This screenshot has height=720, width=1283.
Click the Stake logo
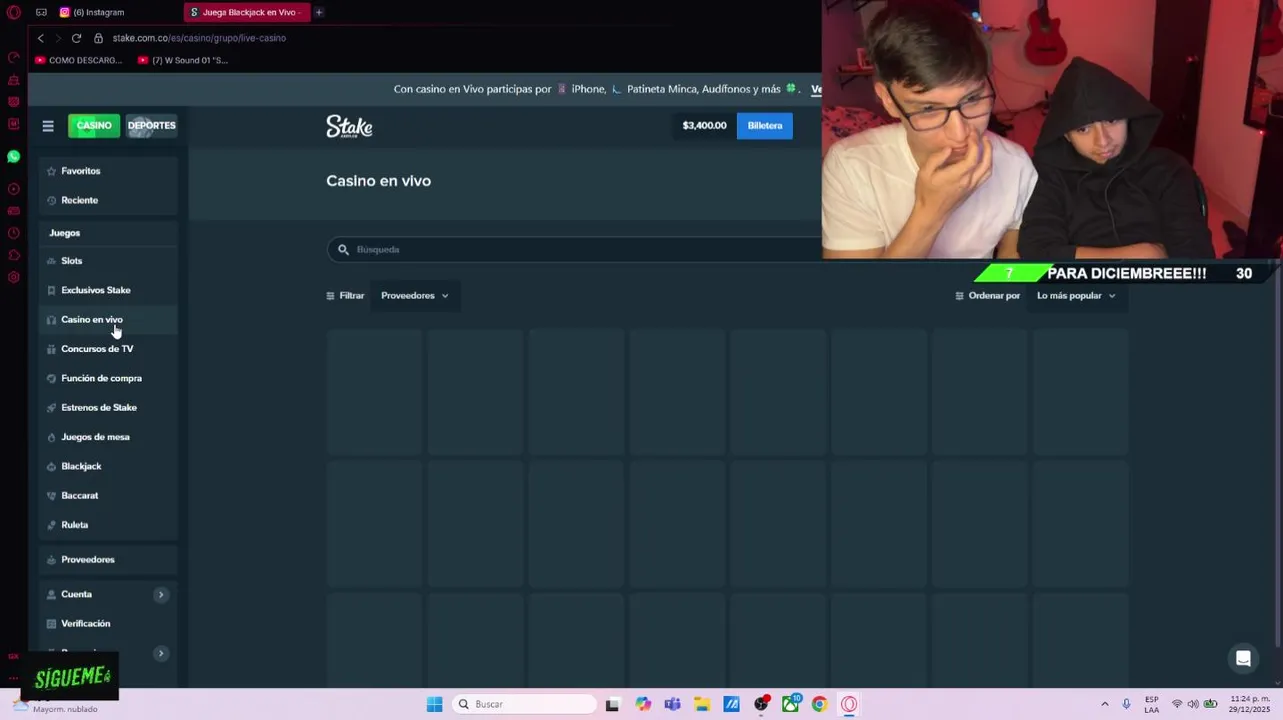pos(349,126)
